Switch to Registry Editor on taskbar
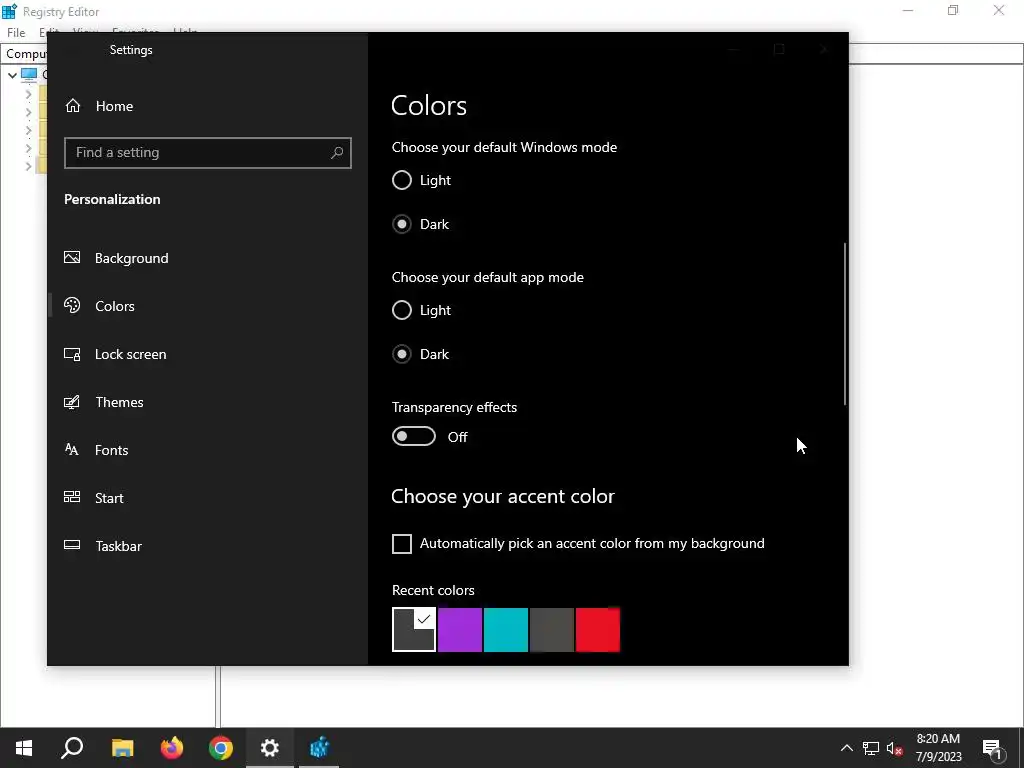Image resolution: width=1024 pixels, height=768 pixels. pos(319,748)
